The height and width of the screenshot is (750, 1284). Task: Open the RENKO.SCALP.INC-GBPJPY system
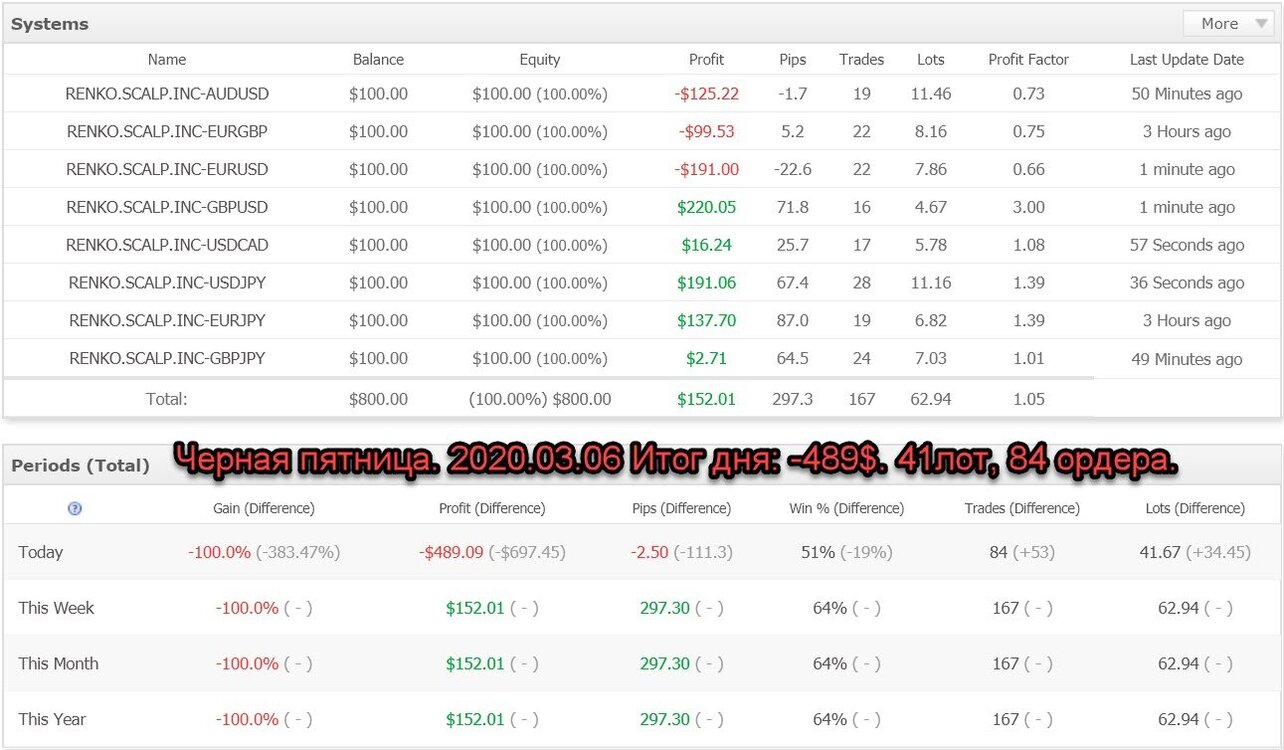pos(167,358)
